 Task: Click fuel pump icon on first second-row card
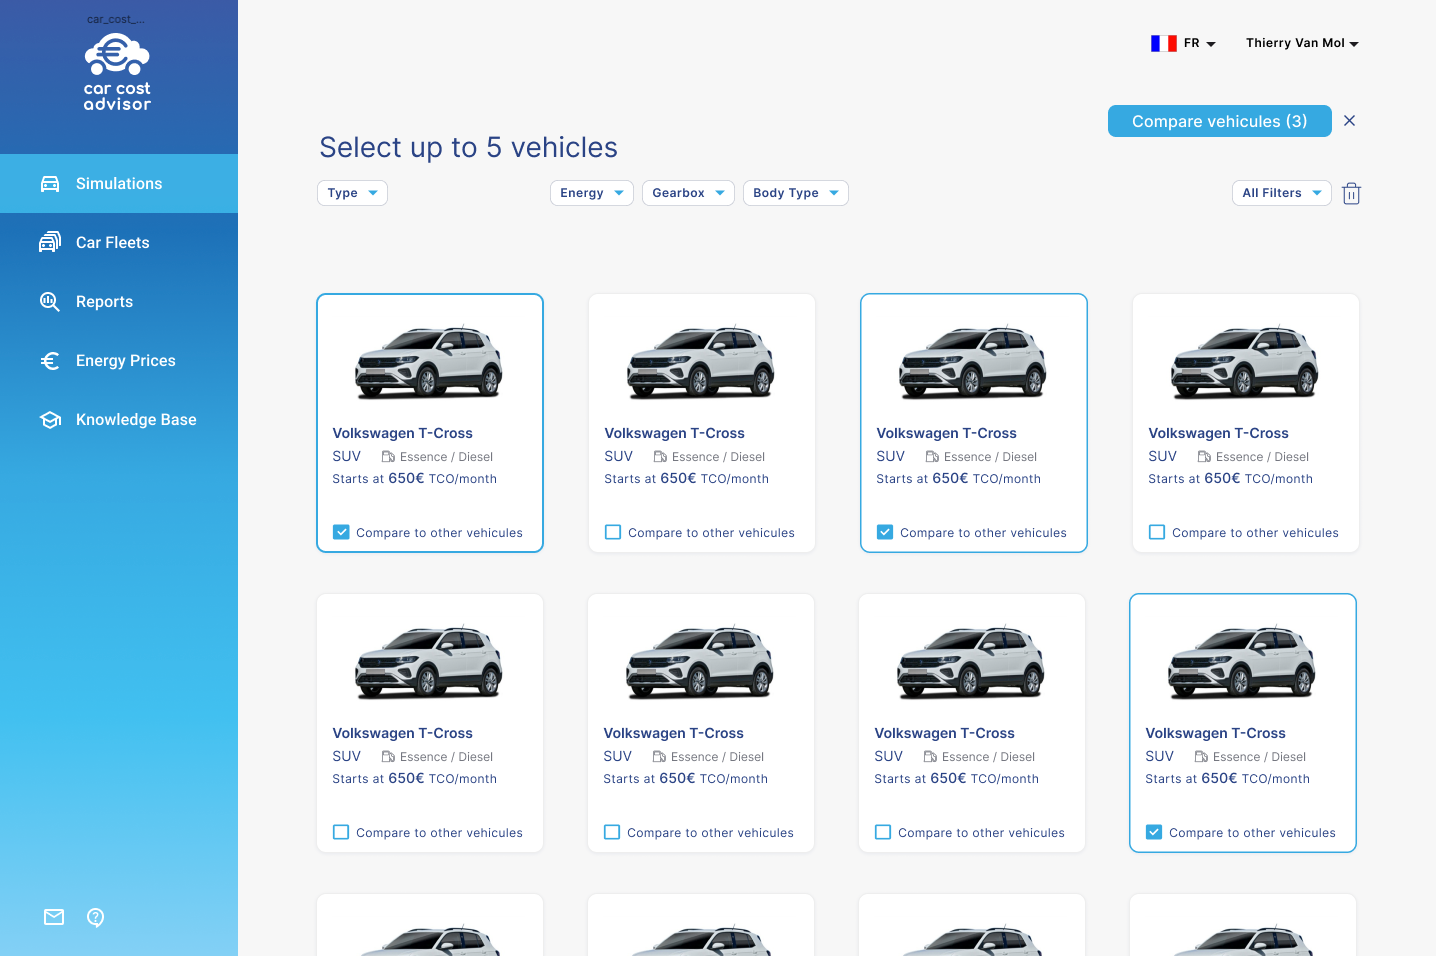point(388,757)
